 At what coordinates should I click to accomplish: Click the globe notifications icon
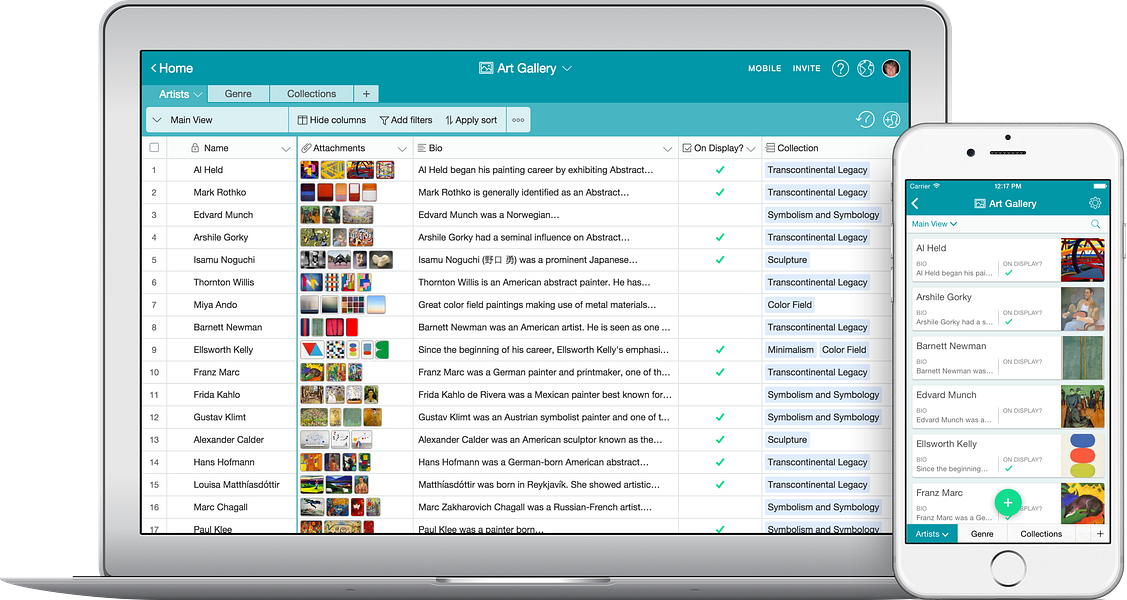[x=865, y=68]
